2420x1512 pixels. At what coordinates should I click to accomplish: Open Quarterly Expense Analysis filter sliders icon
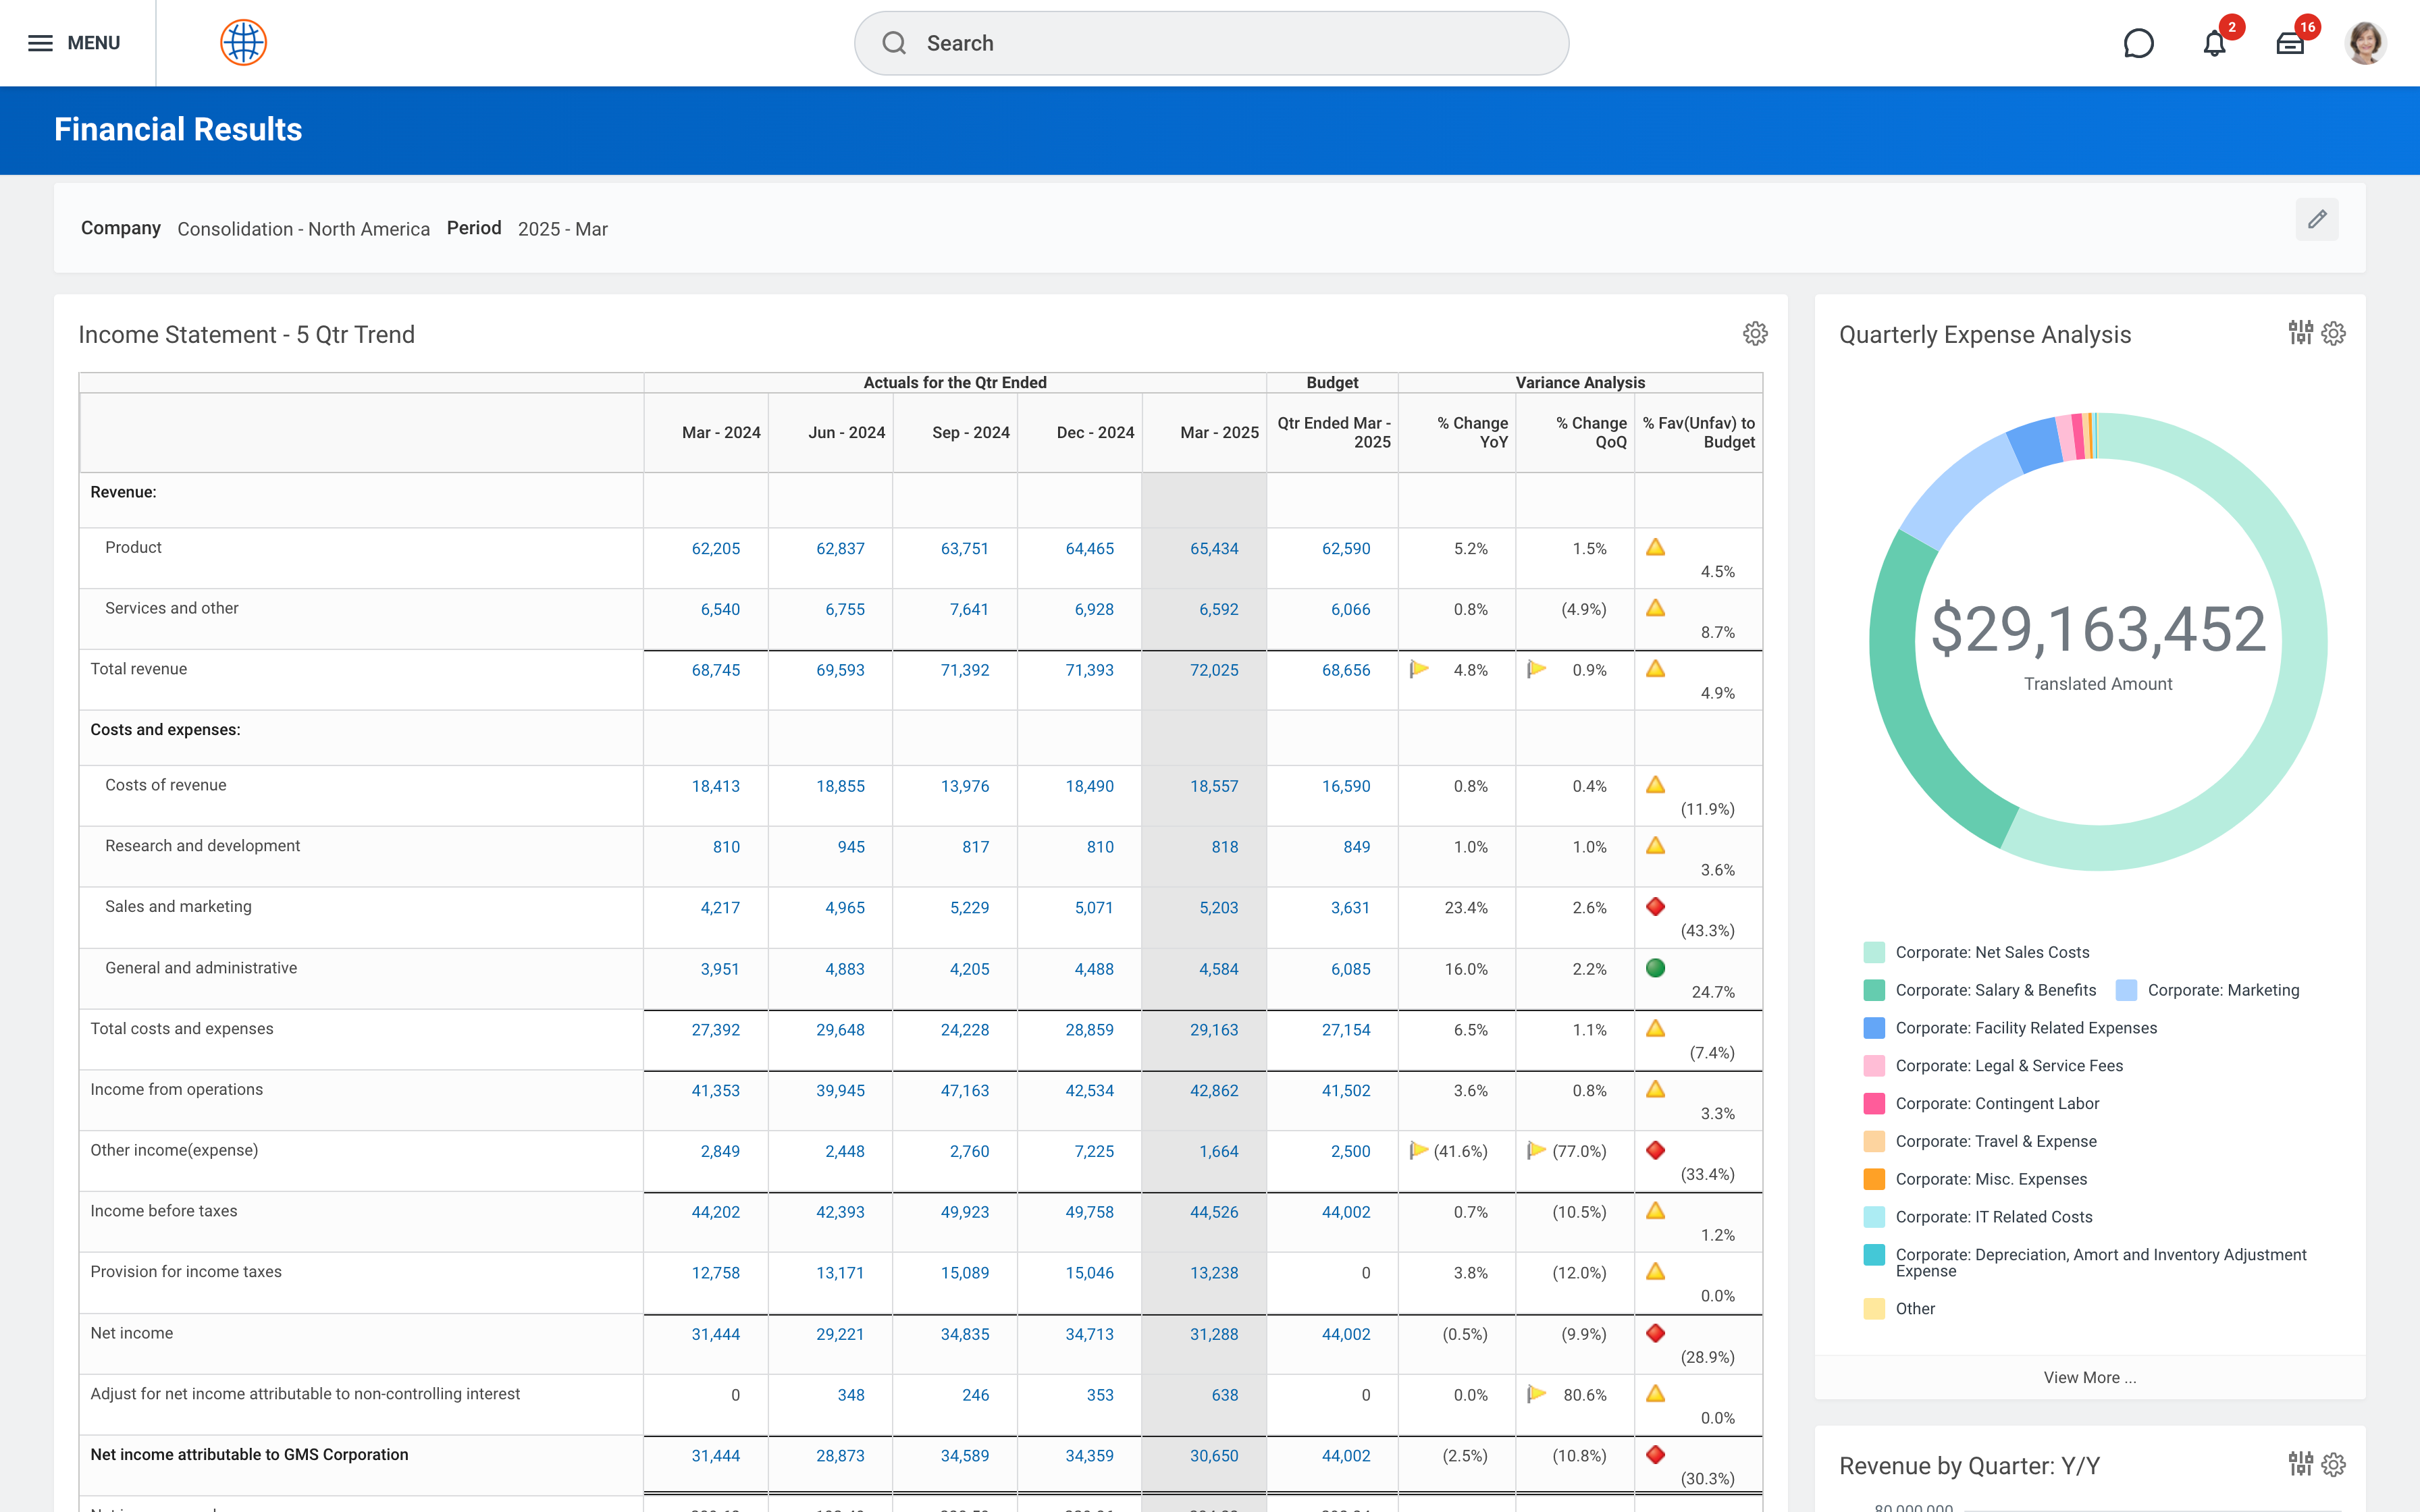point(2300,333)
